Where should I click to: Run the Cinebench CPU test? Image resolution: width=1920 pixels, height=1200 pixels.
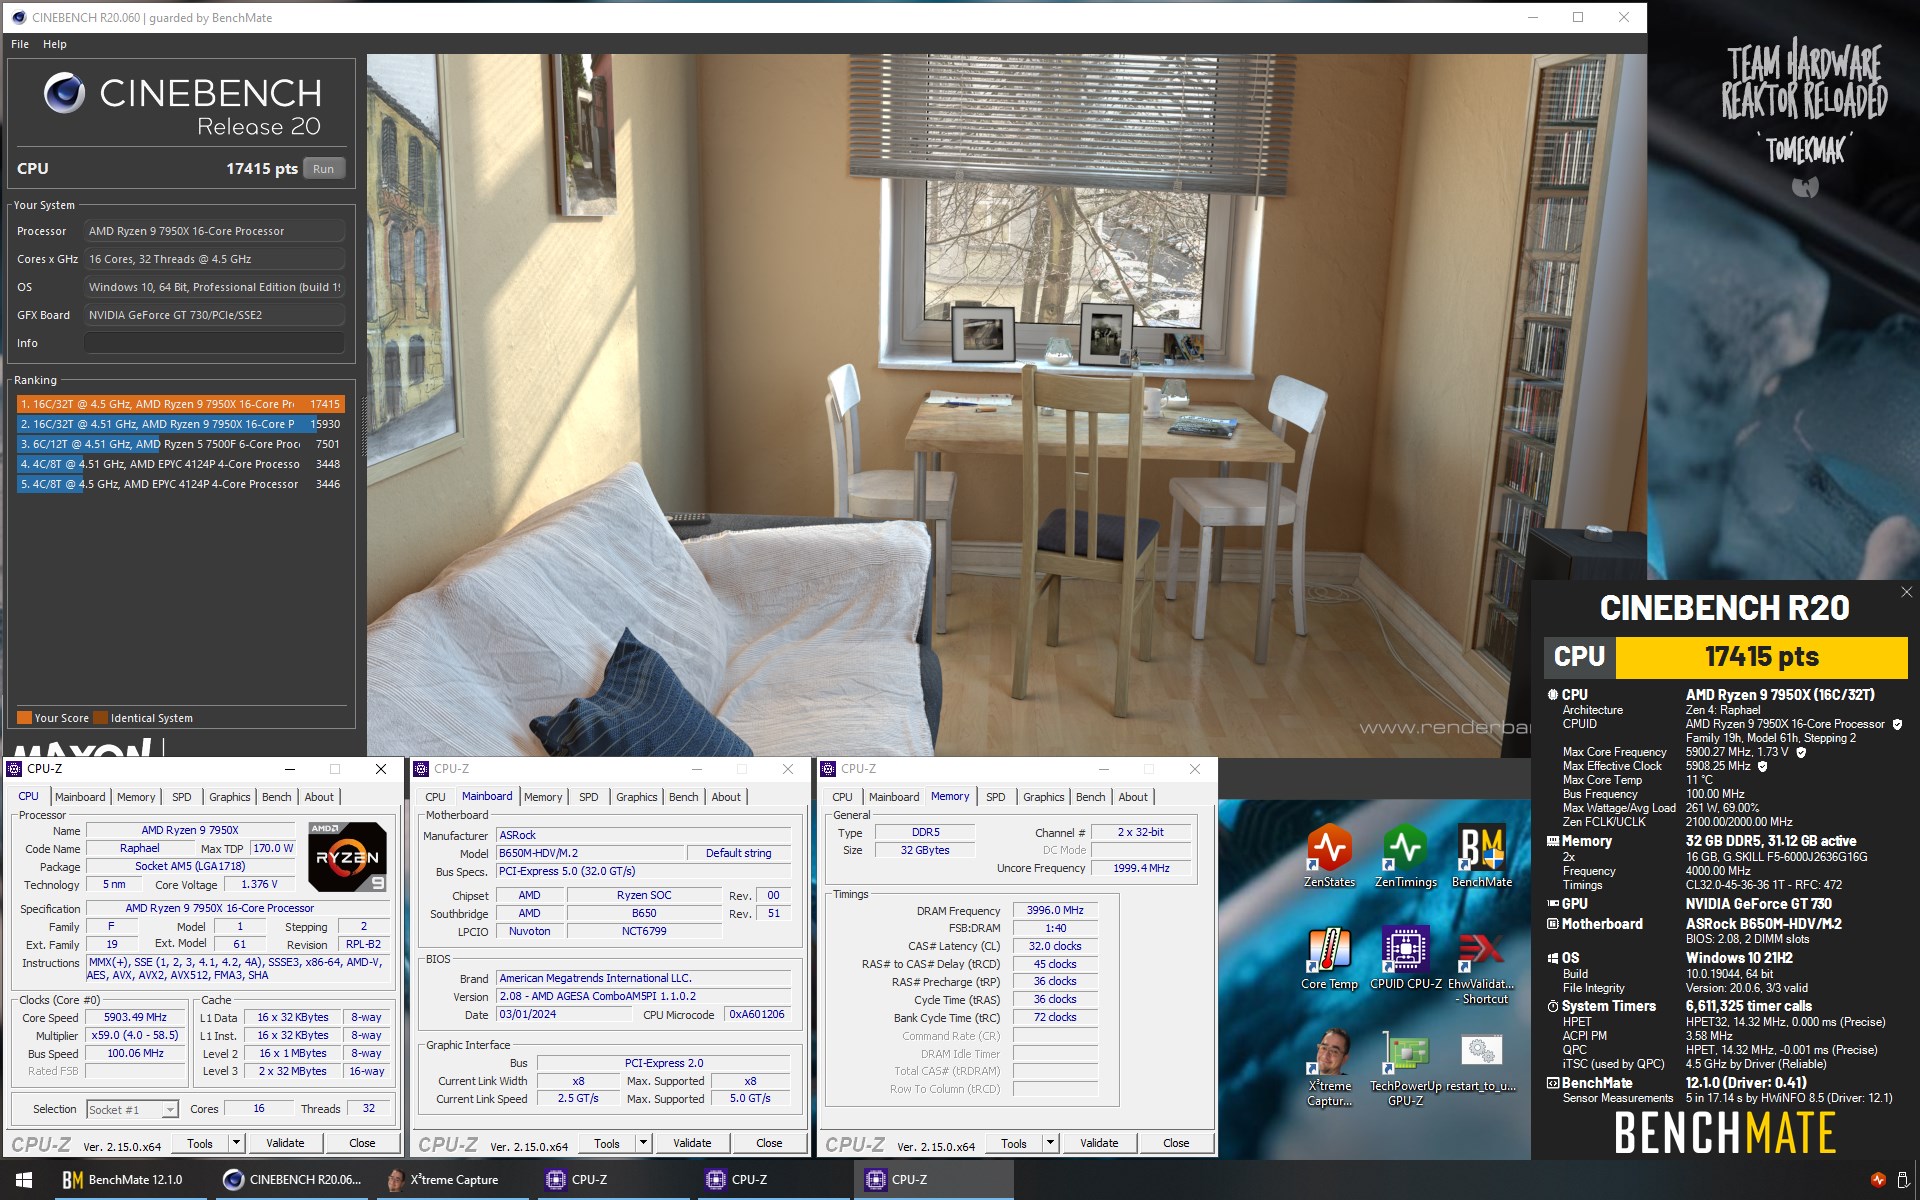click(323, 169)
